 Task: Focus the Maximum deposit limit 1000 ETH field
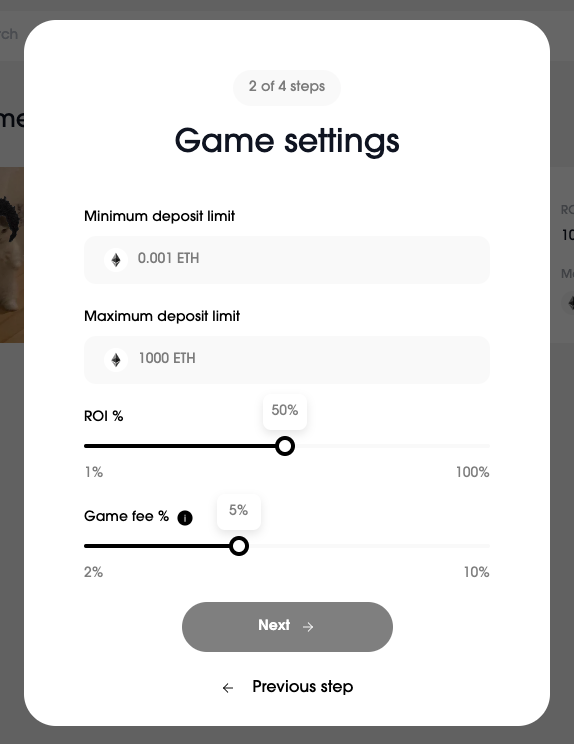[287, 360]
